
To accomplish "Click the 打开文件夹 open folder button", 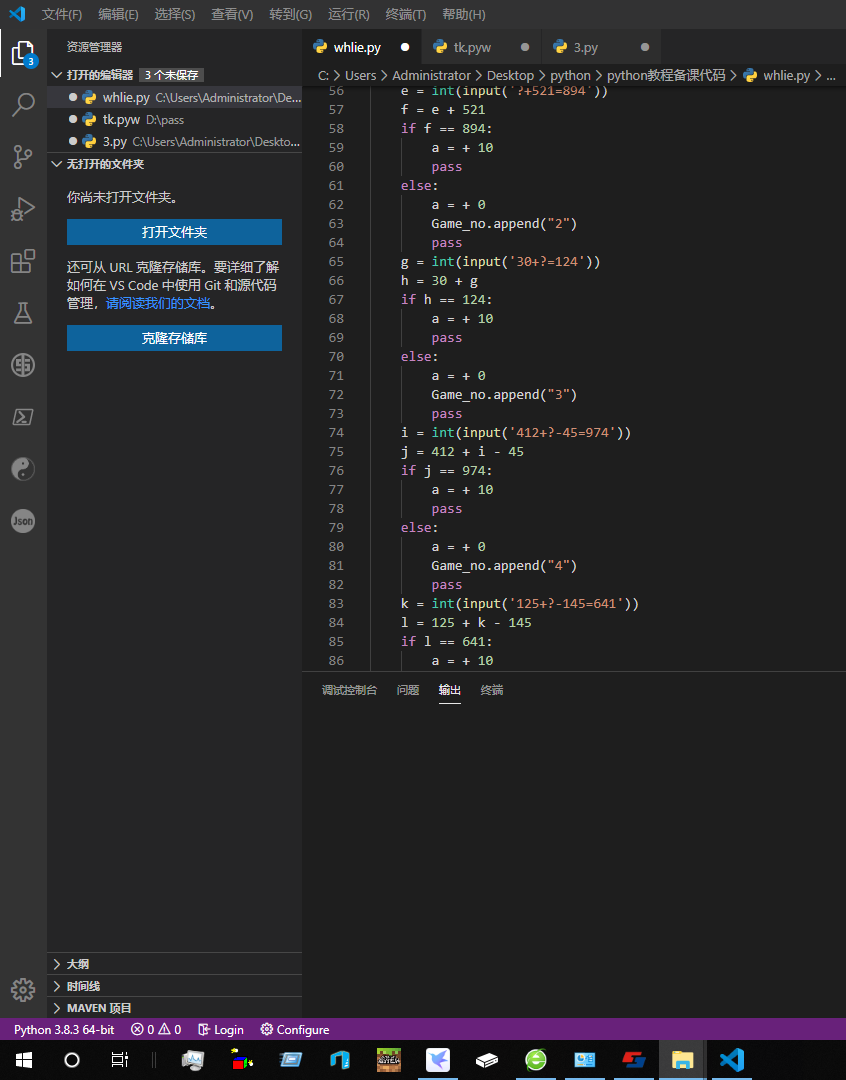I will click(x=174, y=232).
